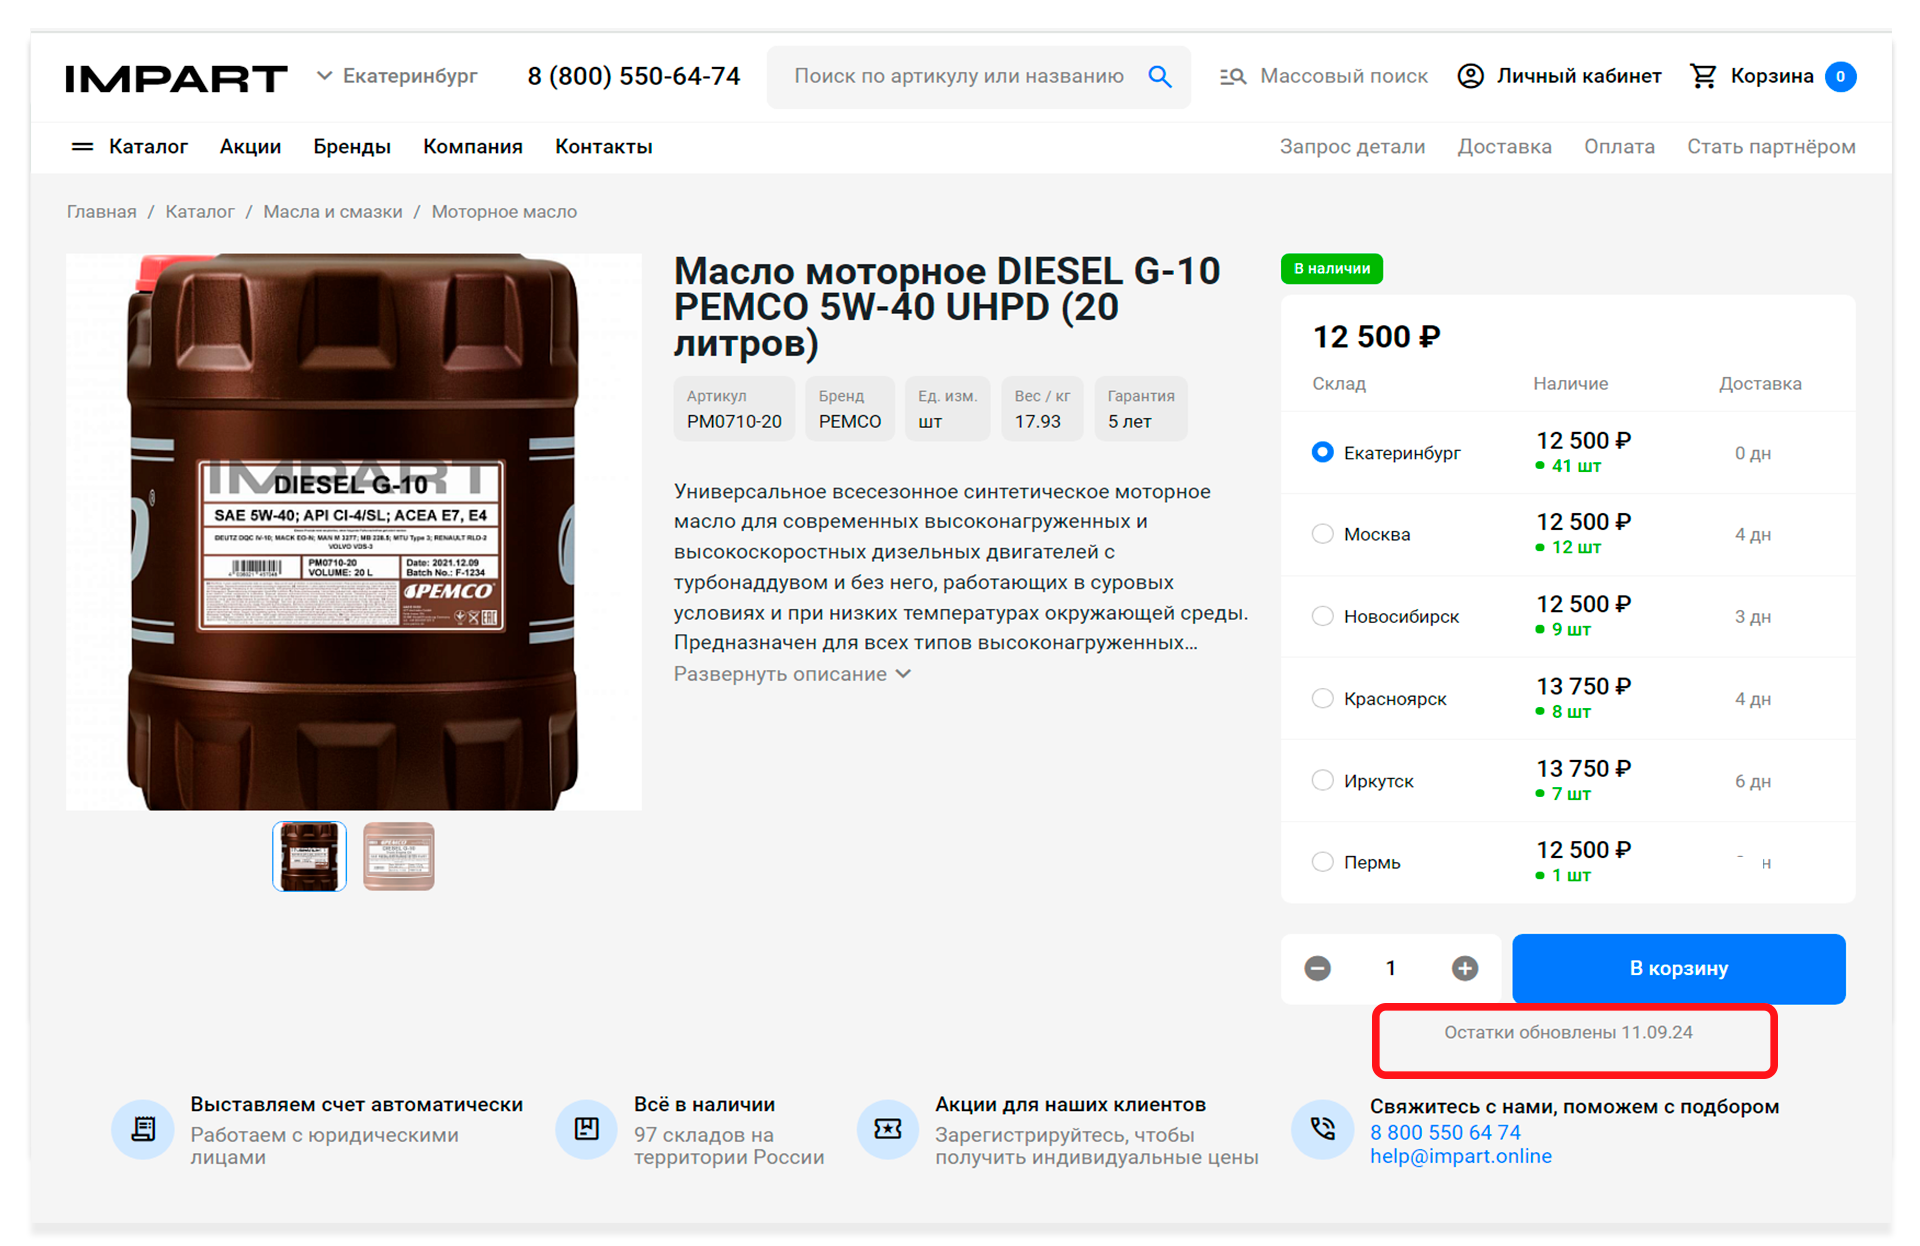This screenshot has width=1920, height=1246.
Task: Click the mass search list icon
Action: (1232, 76)
